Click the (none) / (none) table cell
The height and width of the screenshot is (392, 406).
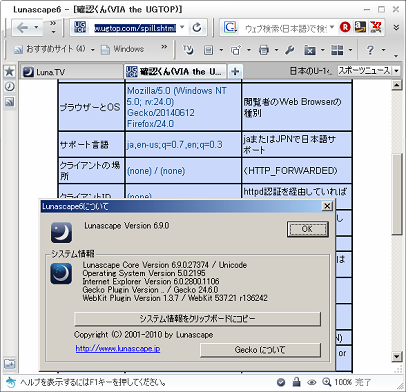[x=183, y=171]
